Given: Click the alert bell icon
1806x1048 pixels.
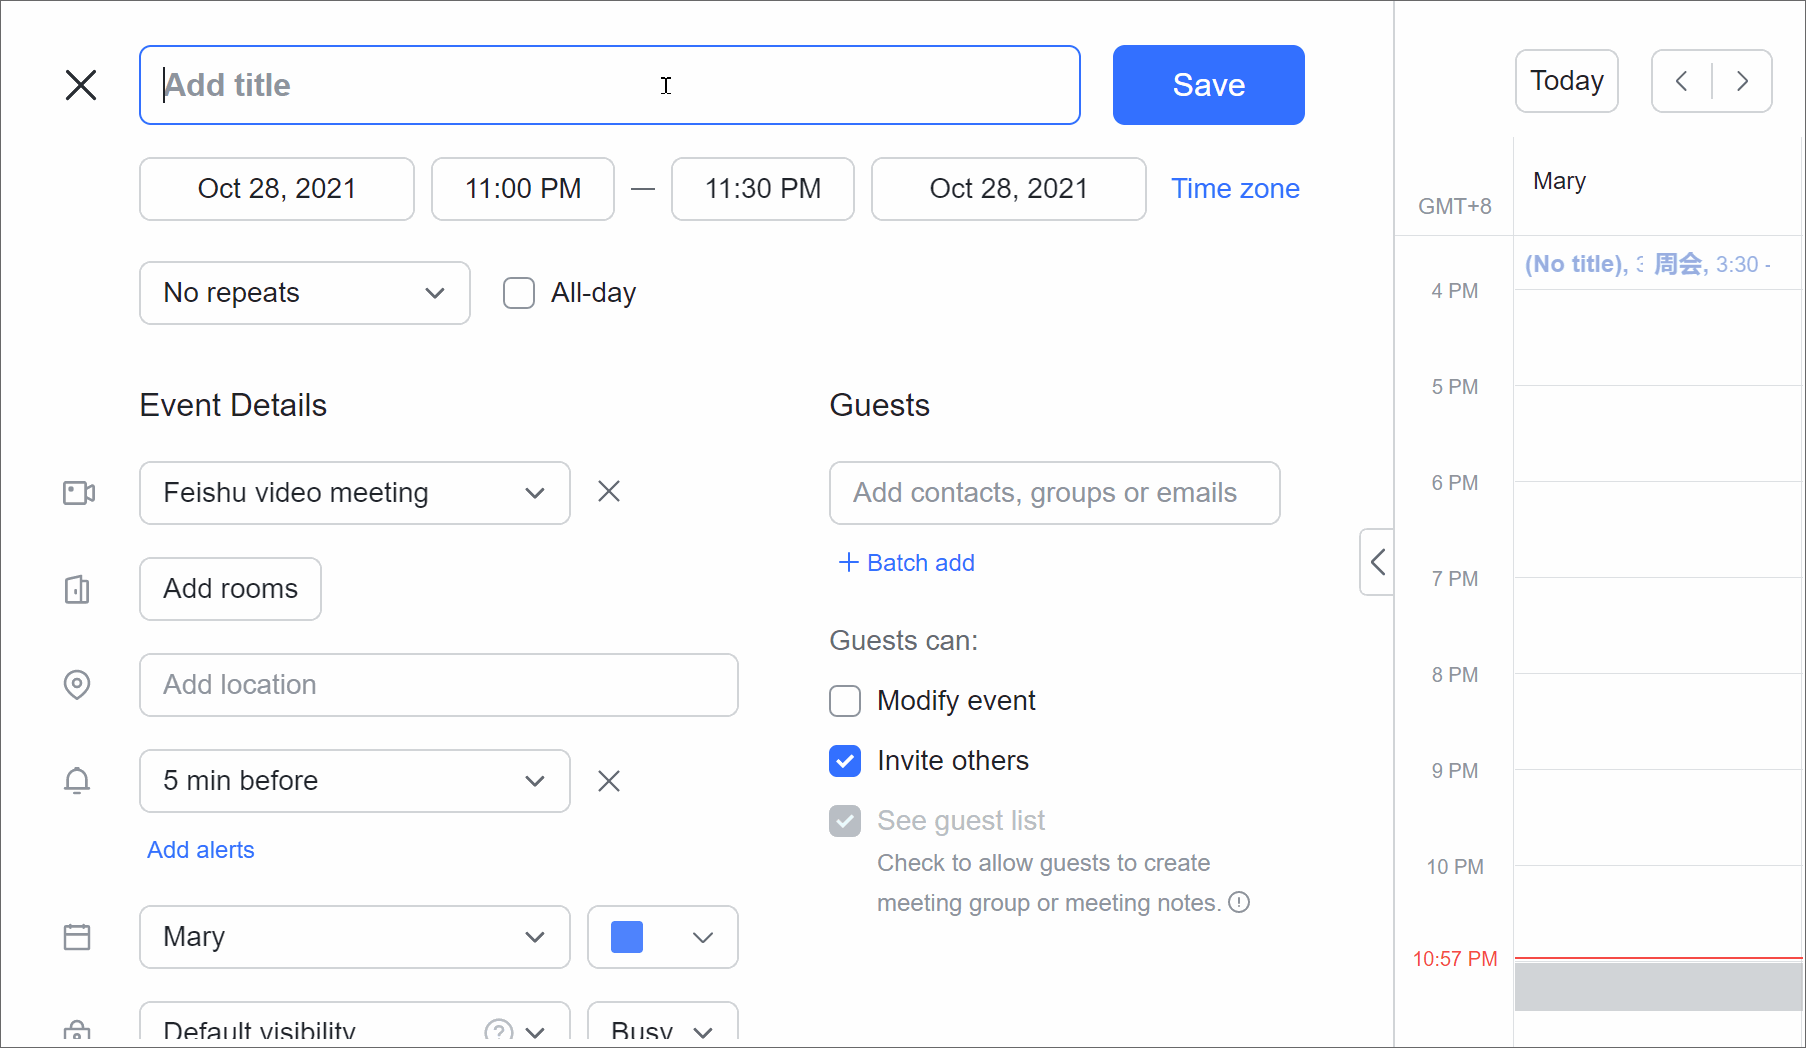Looking at the screenshot, I should click(77, 781).
